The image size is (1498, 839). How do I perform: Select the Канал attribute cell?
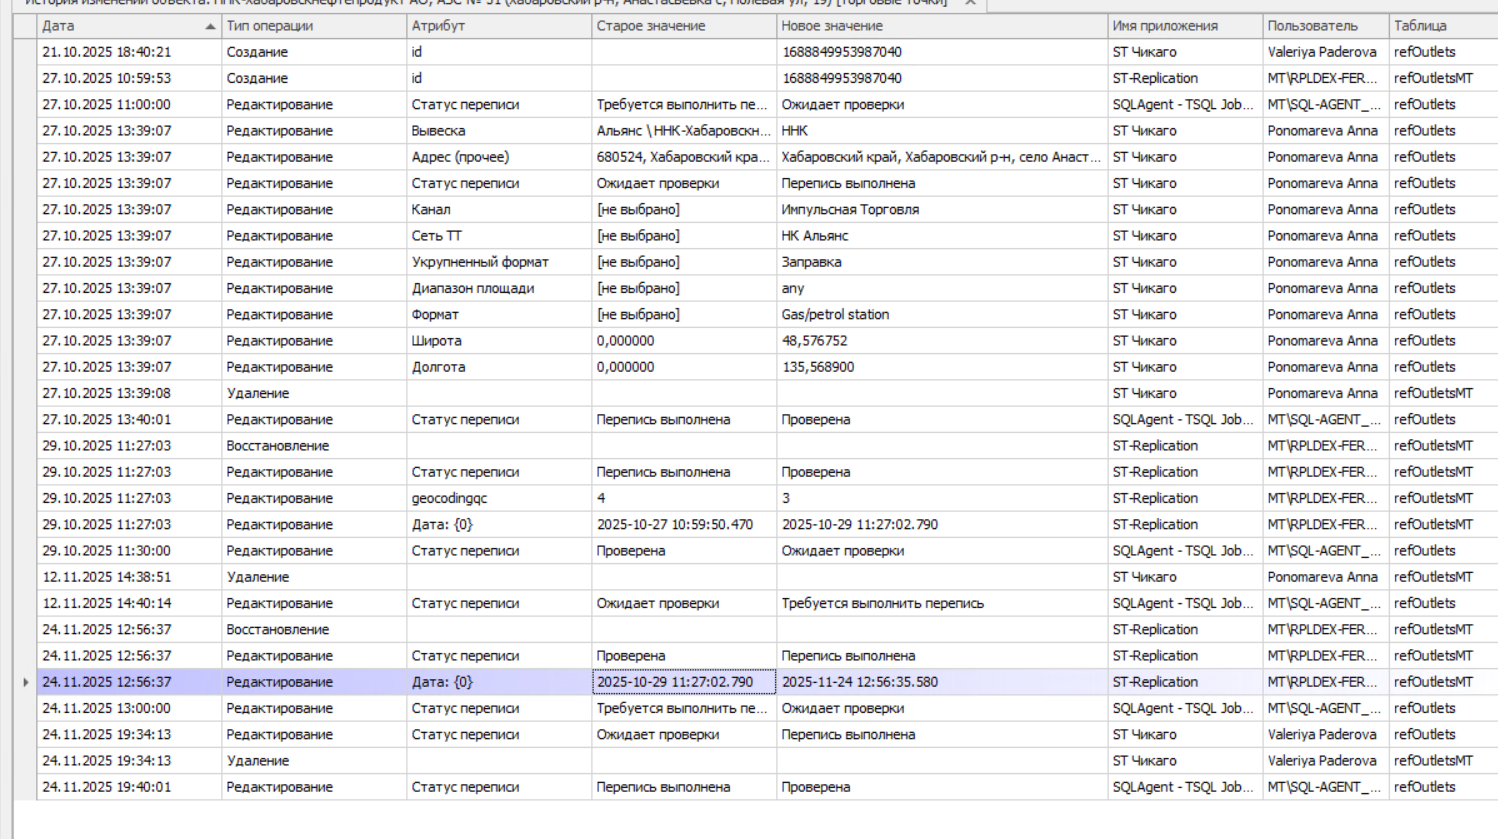click(x=499, y=209)
